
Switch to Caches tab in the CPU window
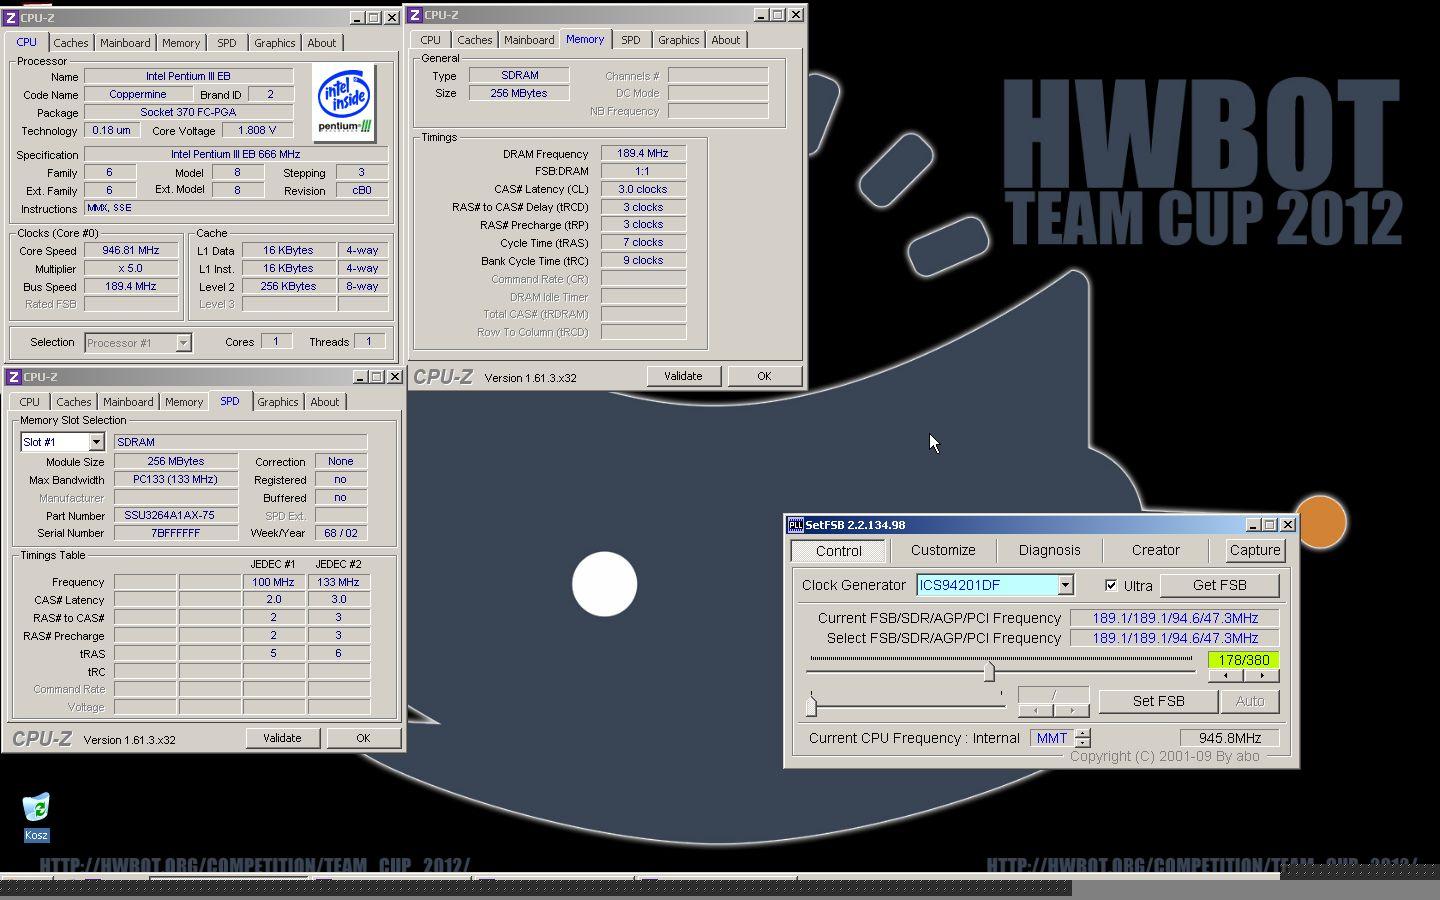pyautogui.click(x=71, y=43)
